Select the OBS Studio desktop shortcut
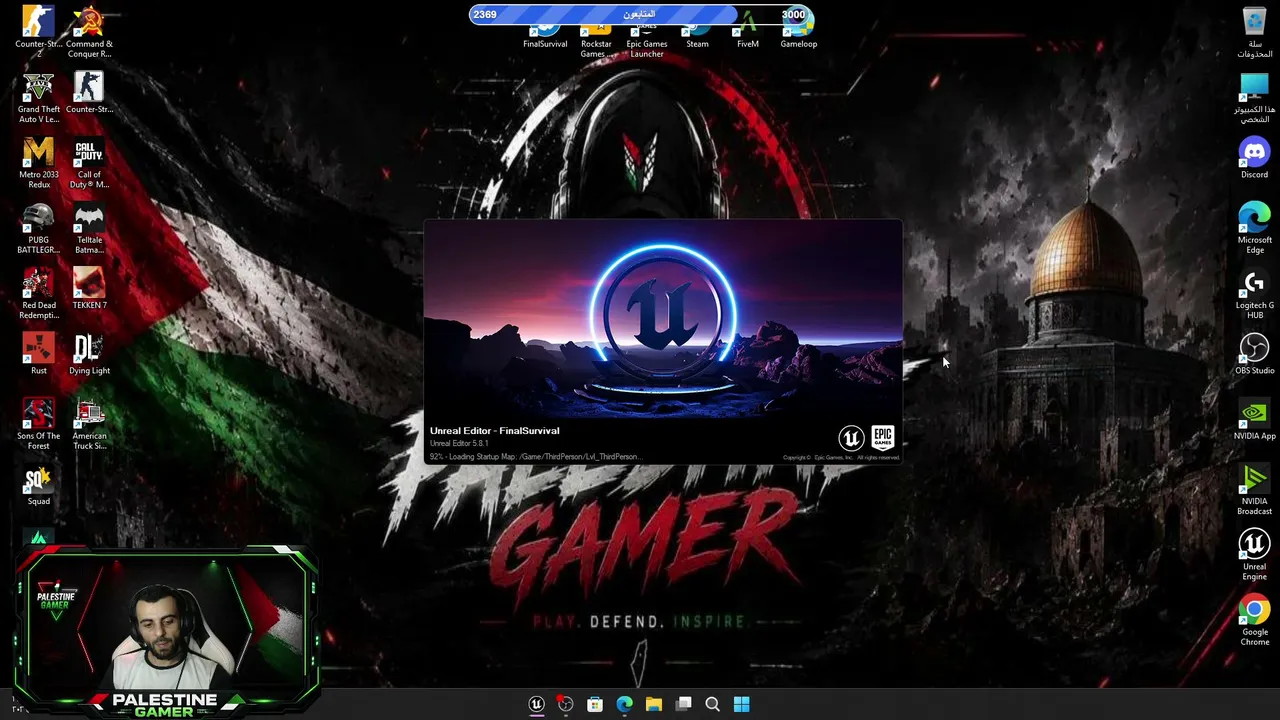 tap(1254, 353)
